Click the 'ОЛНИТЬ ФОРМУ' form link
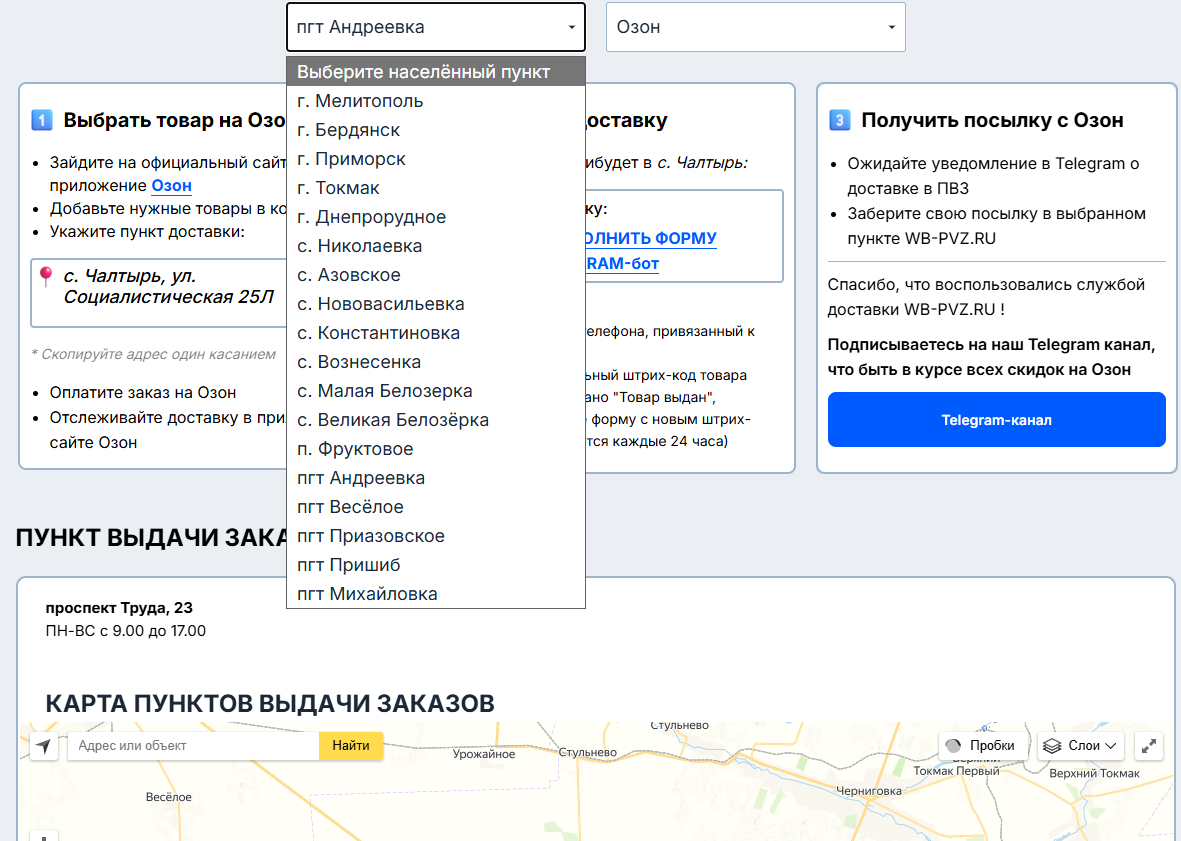The height and width of the screenshot is (841, 1181). (x=651, y=239)
